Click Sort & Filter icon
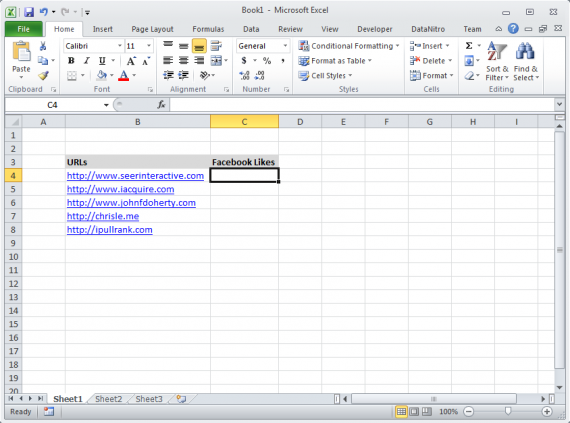 click(x=497, y=61)
